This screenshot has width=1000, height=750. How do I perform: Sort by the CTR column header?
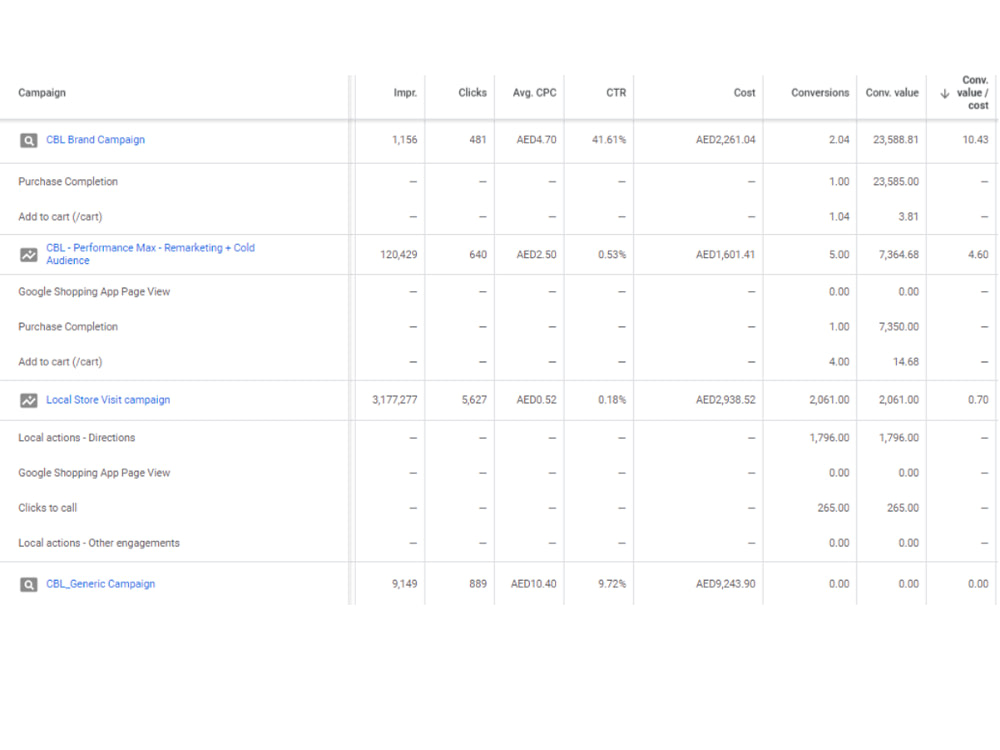click(616, 92)
